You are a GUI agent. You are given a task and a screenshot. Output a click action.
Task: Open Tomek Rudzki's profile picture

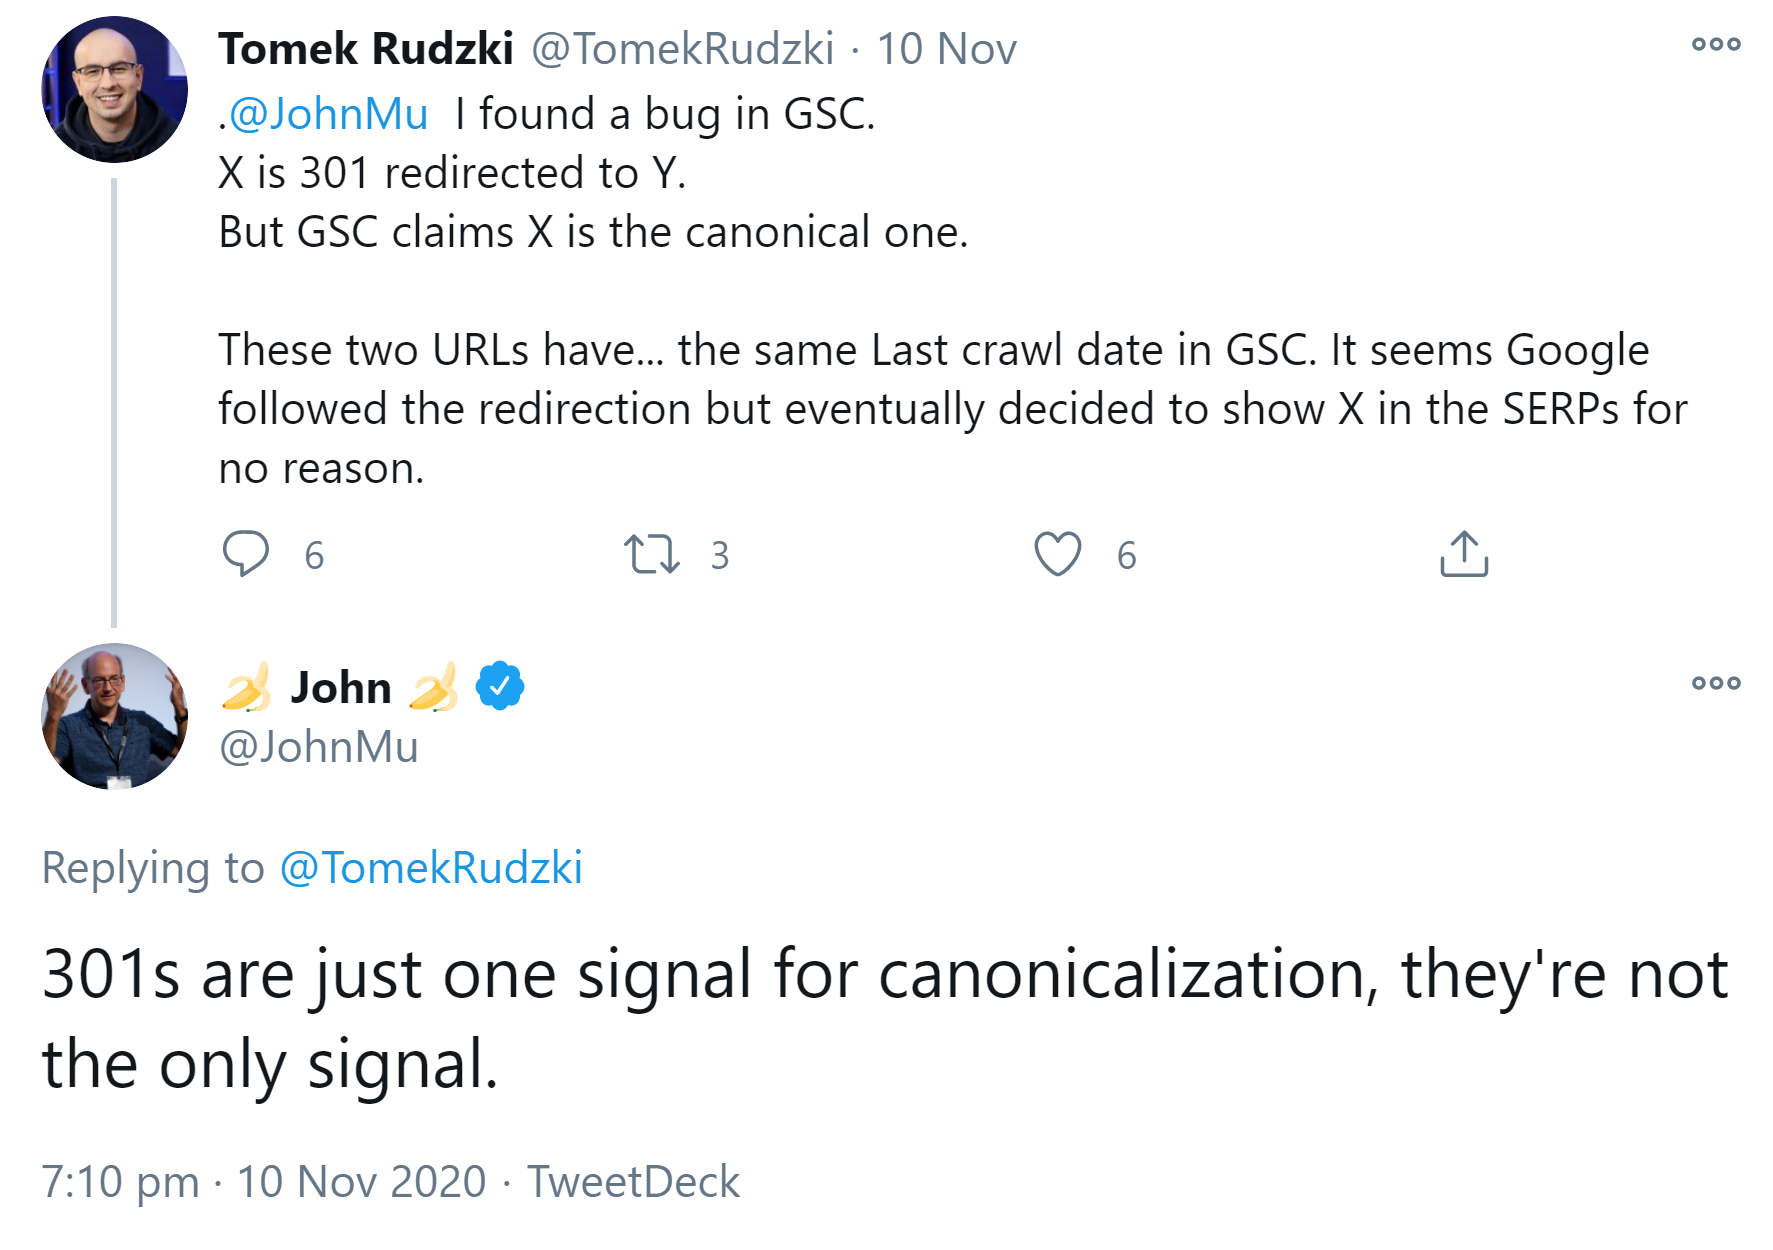(x=114, y=90)
